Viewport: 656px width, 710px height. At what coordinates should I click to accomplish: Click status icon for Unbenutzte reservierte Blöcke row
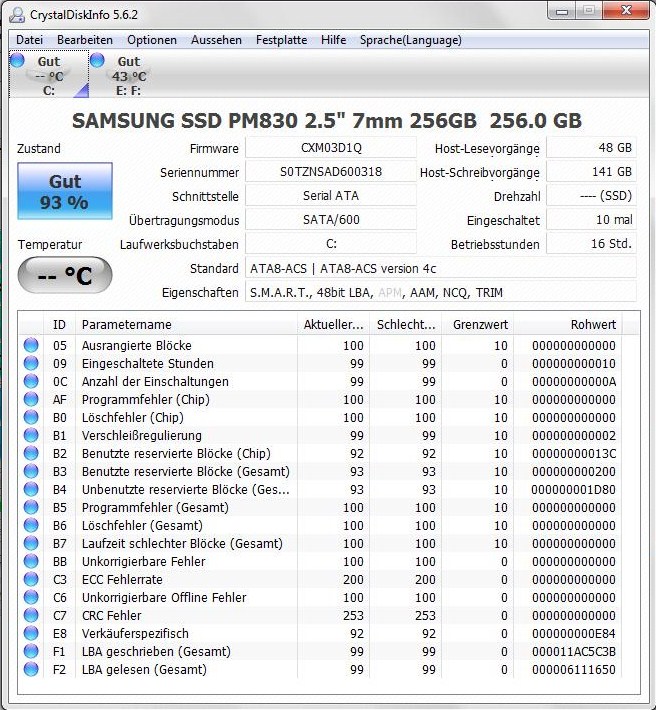coord(31,489)
